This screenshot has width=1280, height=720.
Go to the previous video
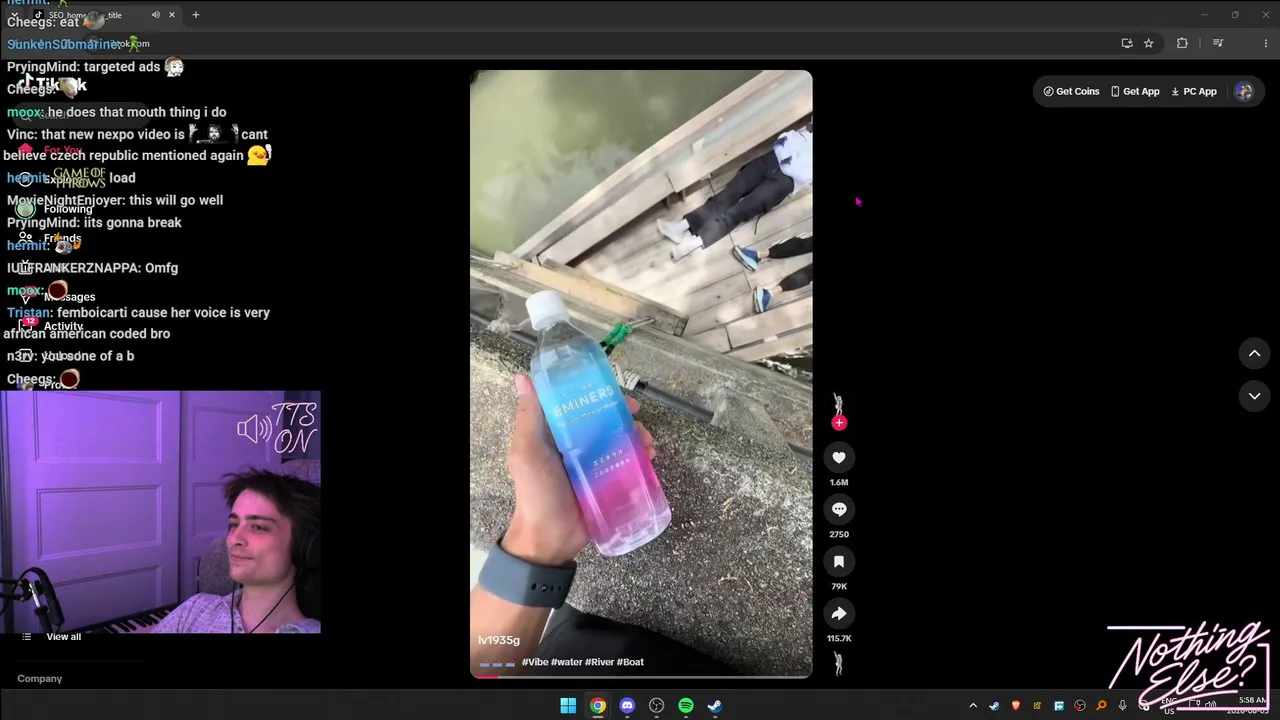tap(1254, 353)
